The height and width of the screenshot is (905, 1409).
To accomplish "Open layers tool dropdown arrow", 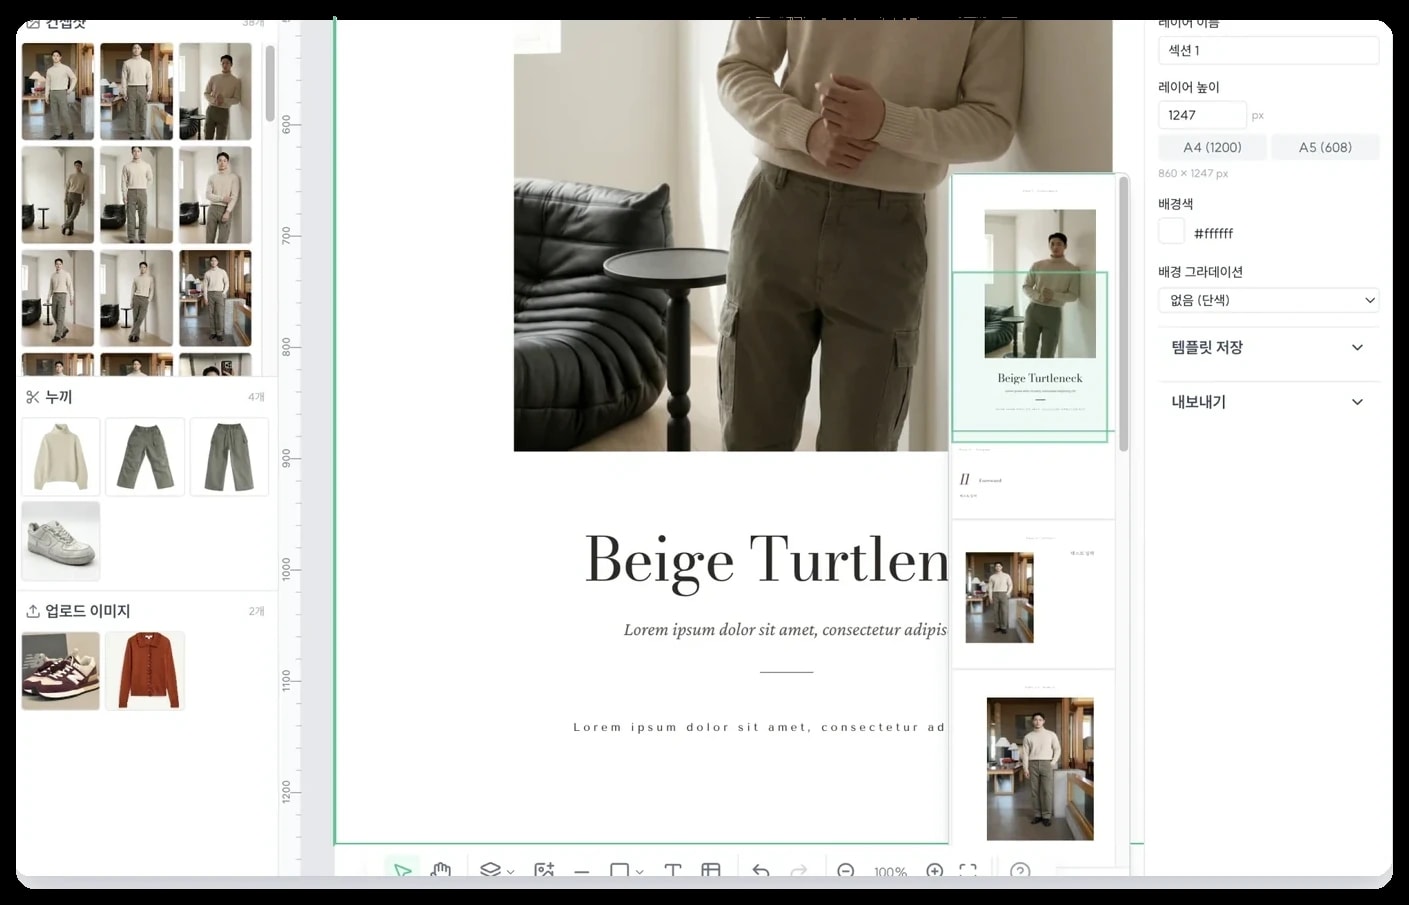I will click(x=511, y=872).
